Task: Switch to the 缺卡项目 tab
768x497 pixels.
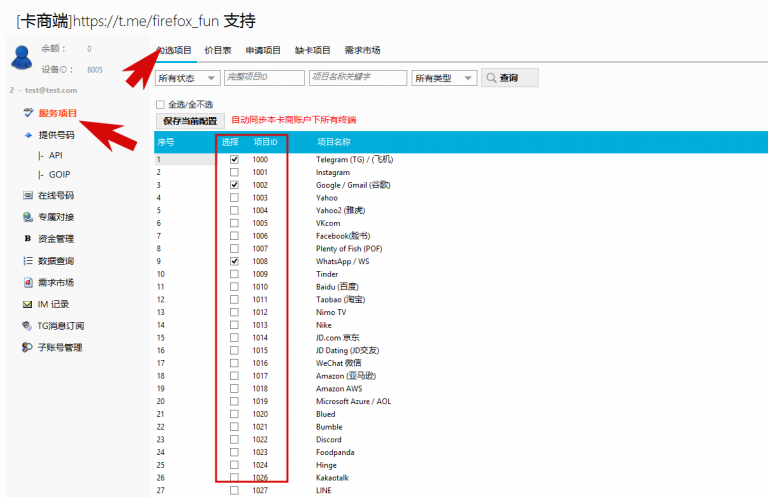Action: (x=312, y=50)
